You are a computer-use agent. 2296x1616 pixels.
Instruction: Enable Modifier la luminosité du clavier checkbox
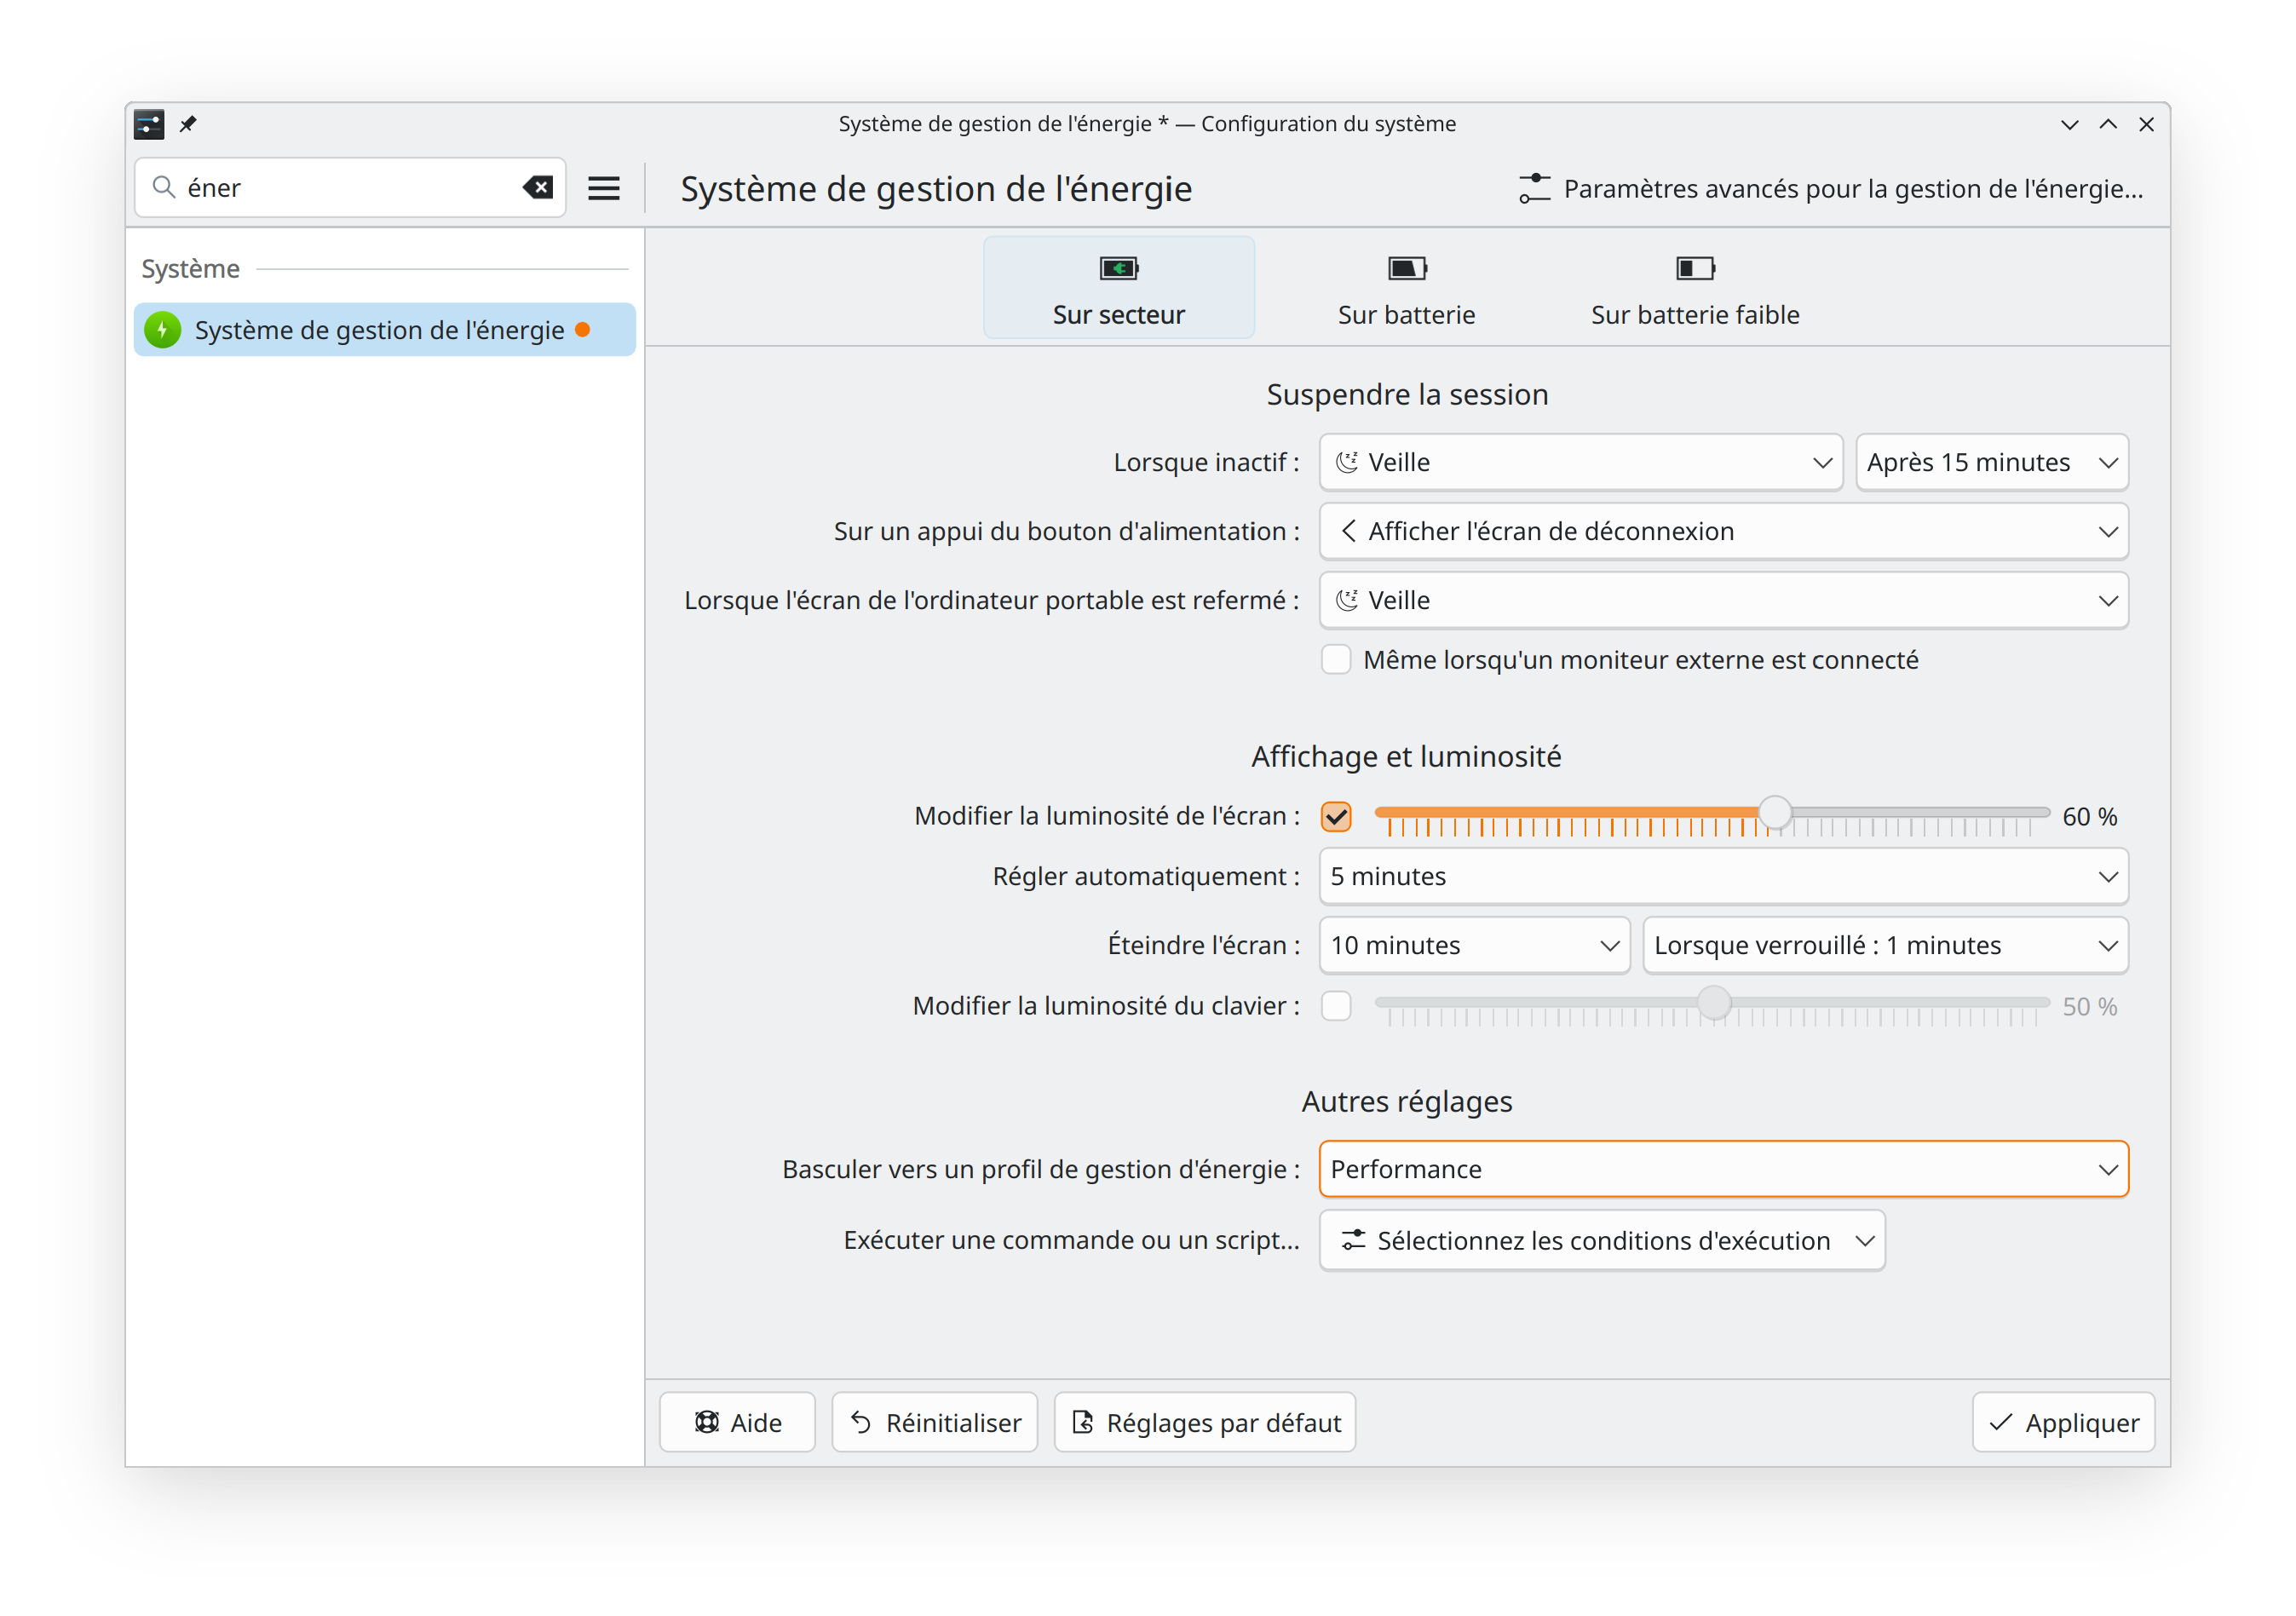click(x=1336, y=1006)
